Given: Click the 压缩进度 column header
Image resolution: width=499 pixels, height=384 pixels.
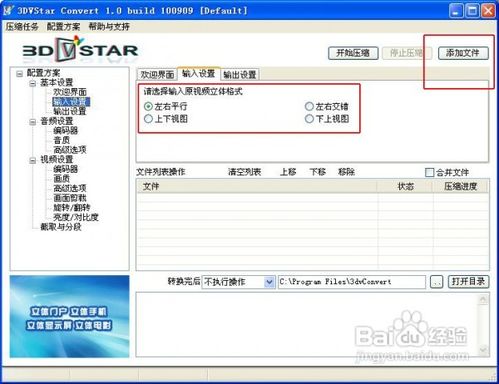Looking at the screenshot, I should [x=461, y=186].
